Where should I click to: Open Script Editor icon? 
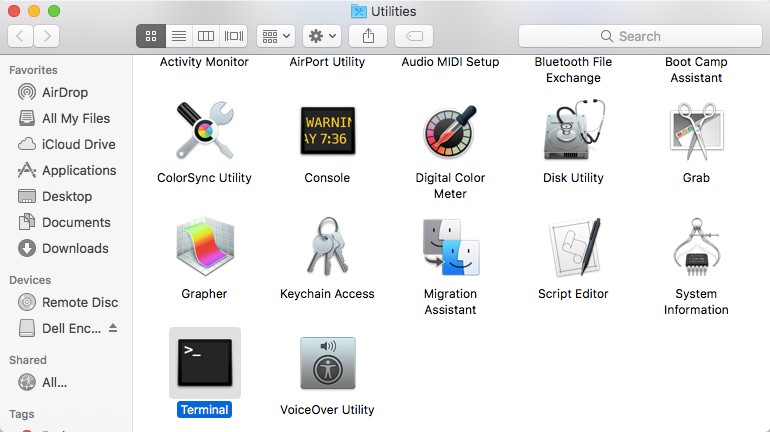573,248
